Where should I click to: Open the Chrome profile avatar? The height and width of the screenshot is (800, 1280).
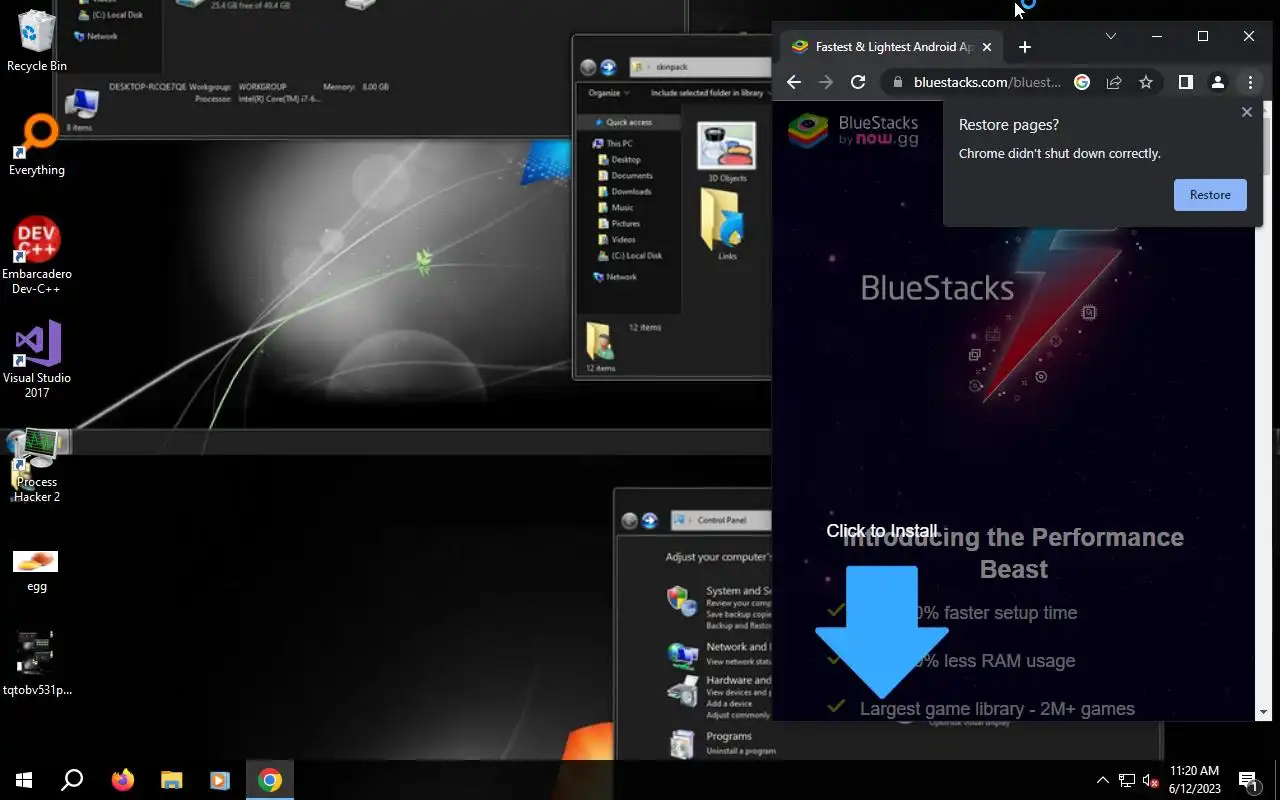[1218, 83]
